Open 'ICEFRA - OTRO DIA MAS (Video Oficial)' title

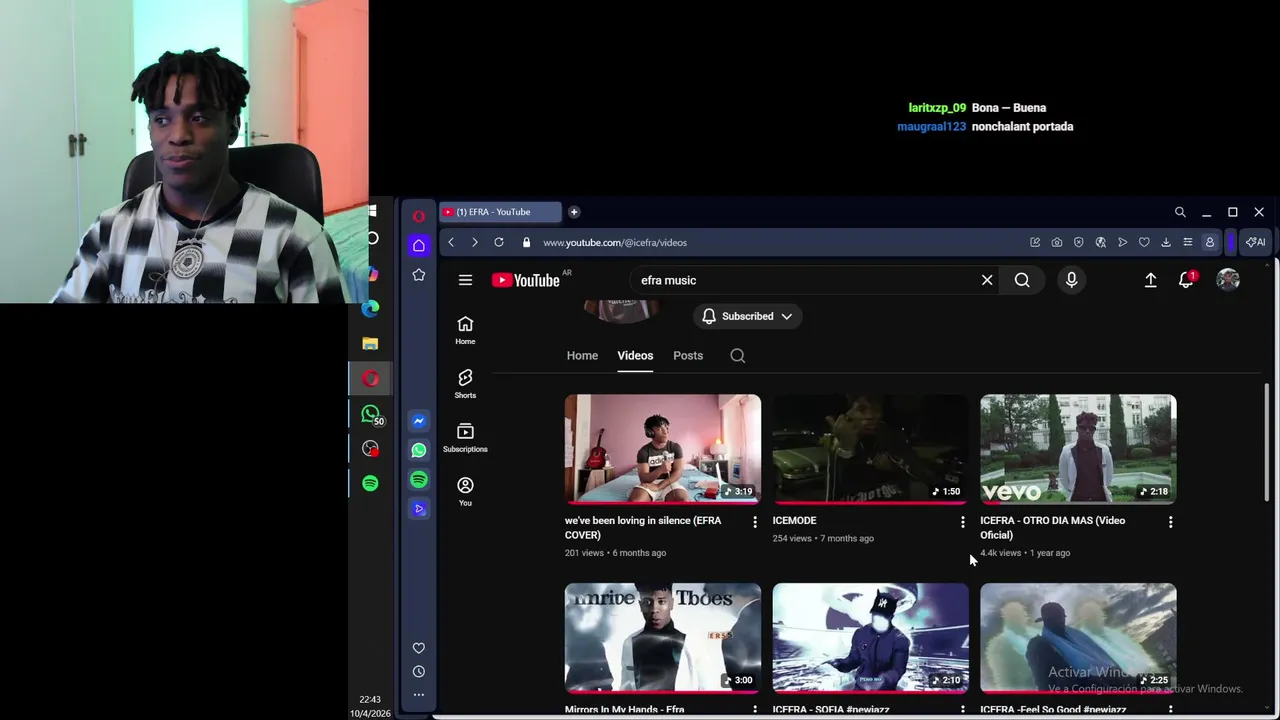pos(1052,528)
